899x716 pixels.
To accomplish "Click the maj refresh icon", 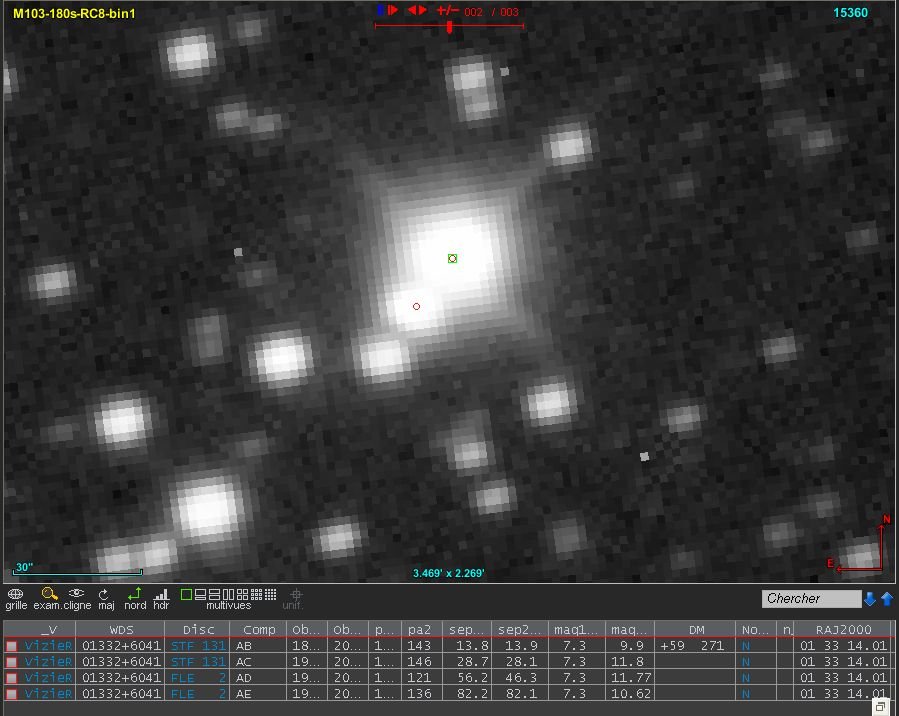I will coord(104,594).
